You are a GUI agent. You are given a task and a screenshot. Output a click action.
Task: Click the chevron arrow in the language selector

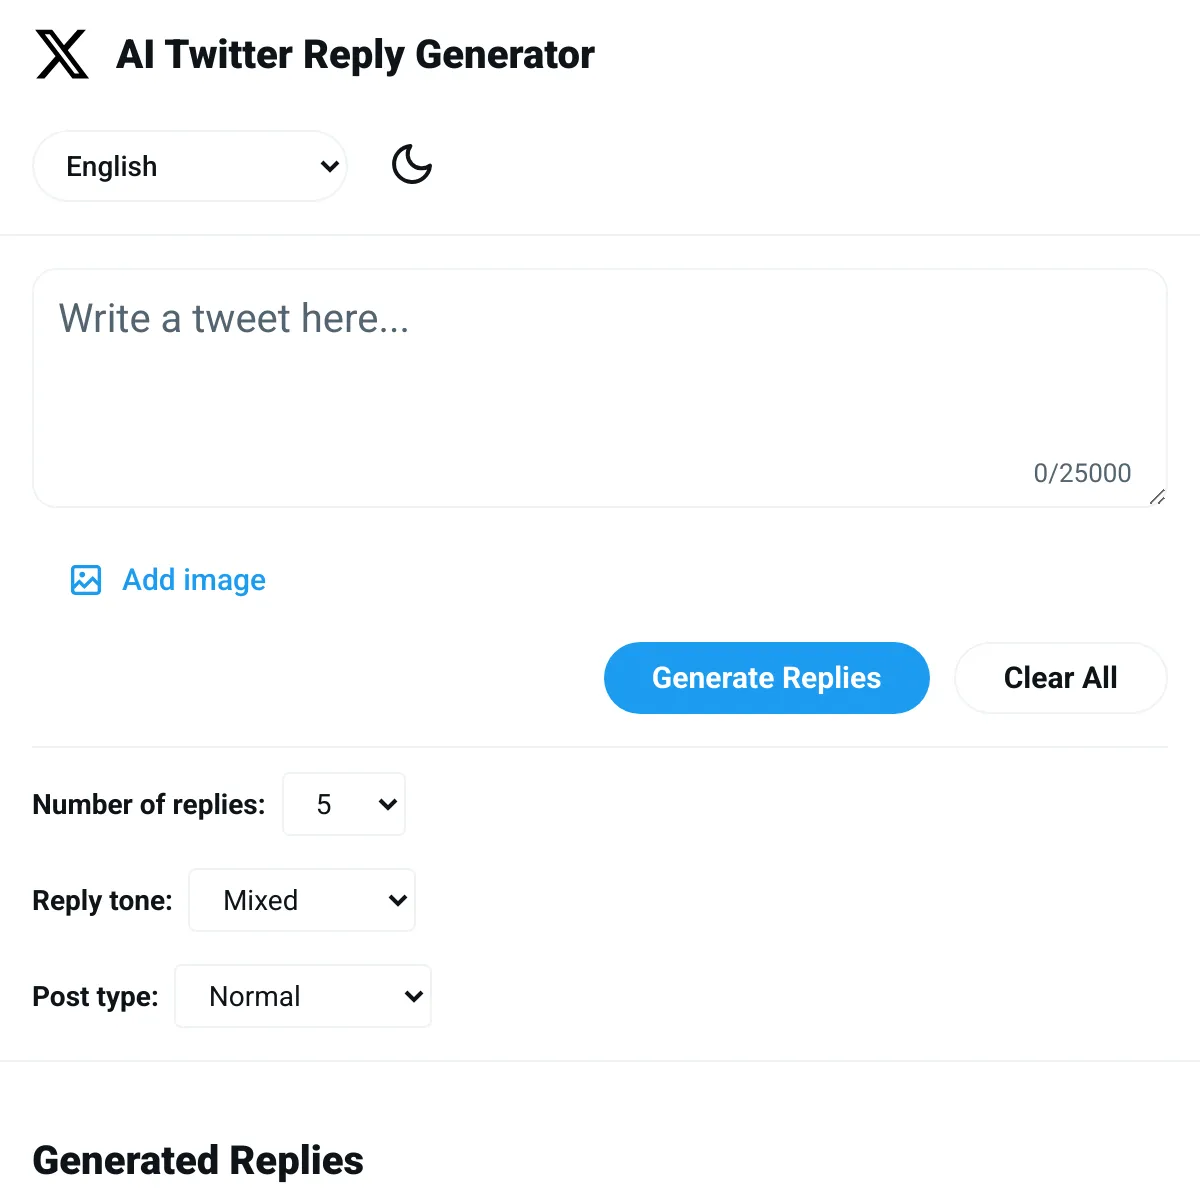[329, 166]
